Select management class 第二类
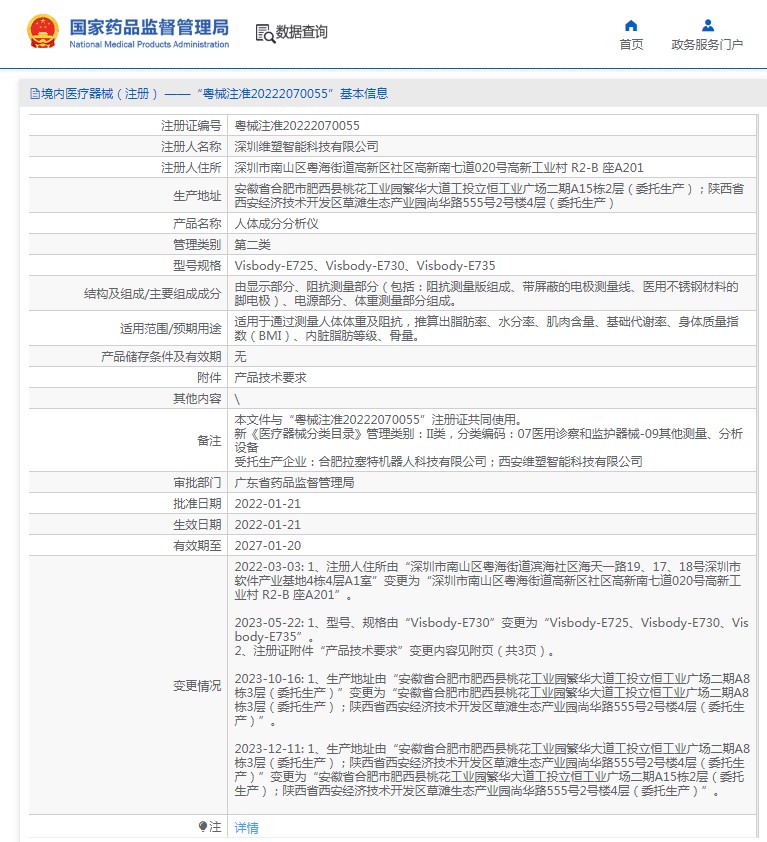 tap(252, 244)
